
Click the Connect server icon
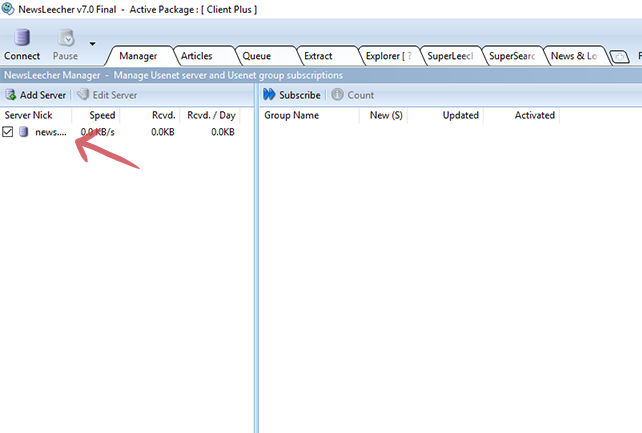pos(22,38)
